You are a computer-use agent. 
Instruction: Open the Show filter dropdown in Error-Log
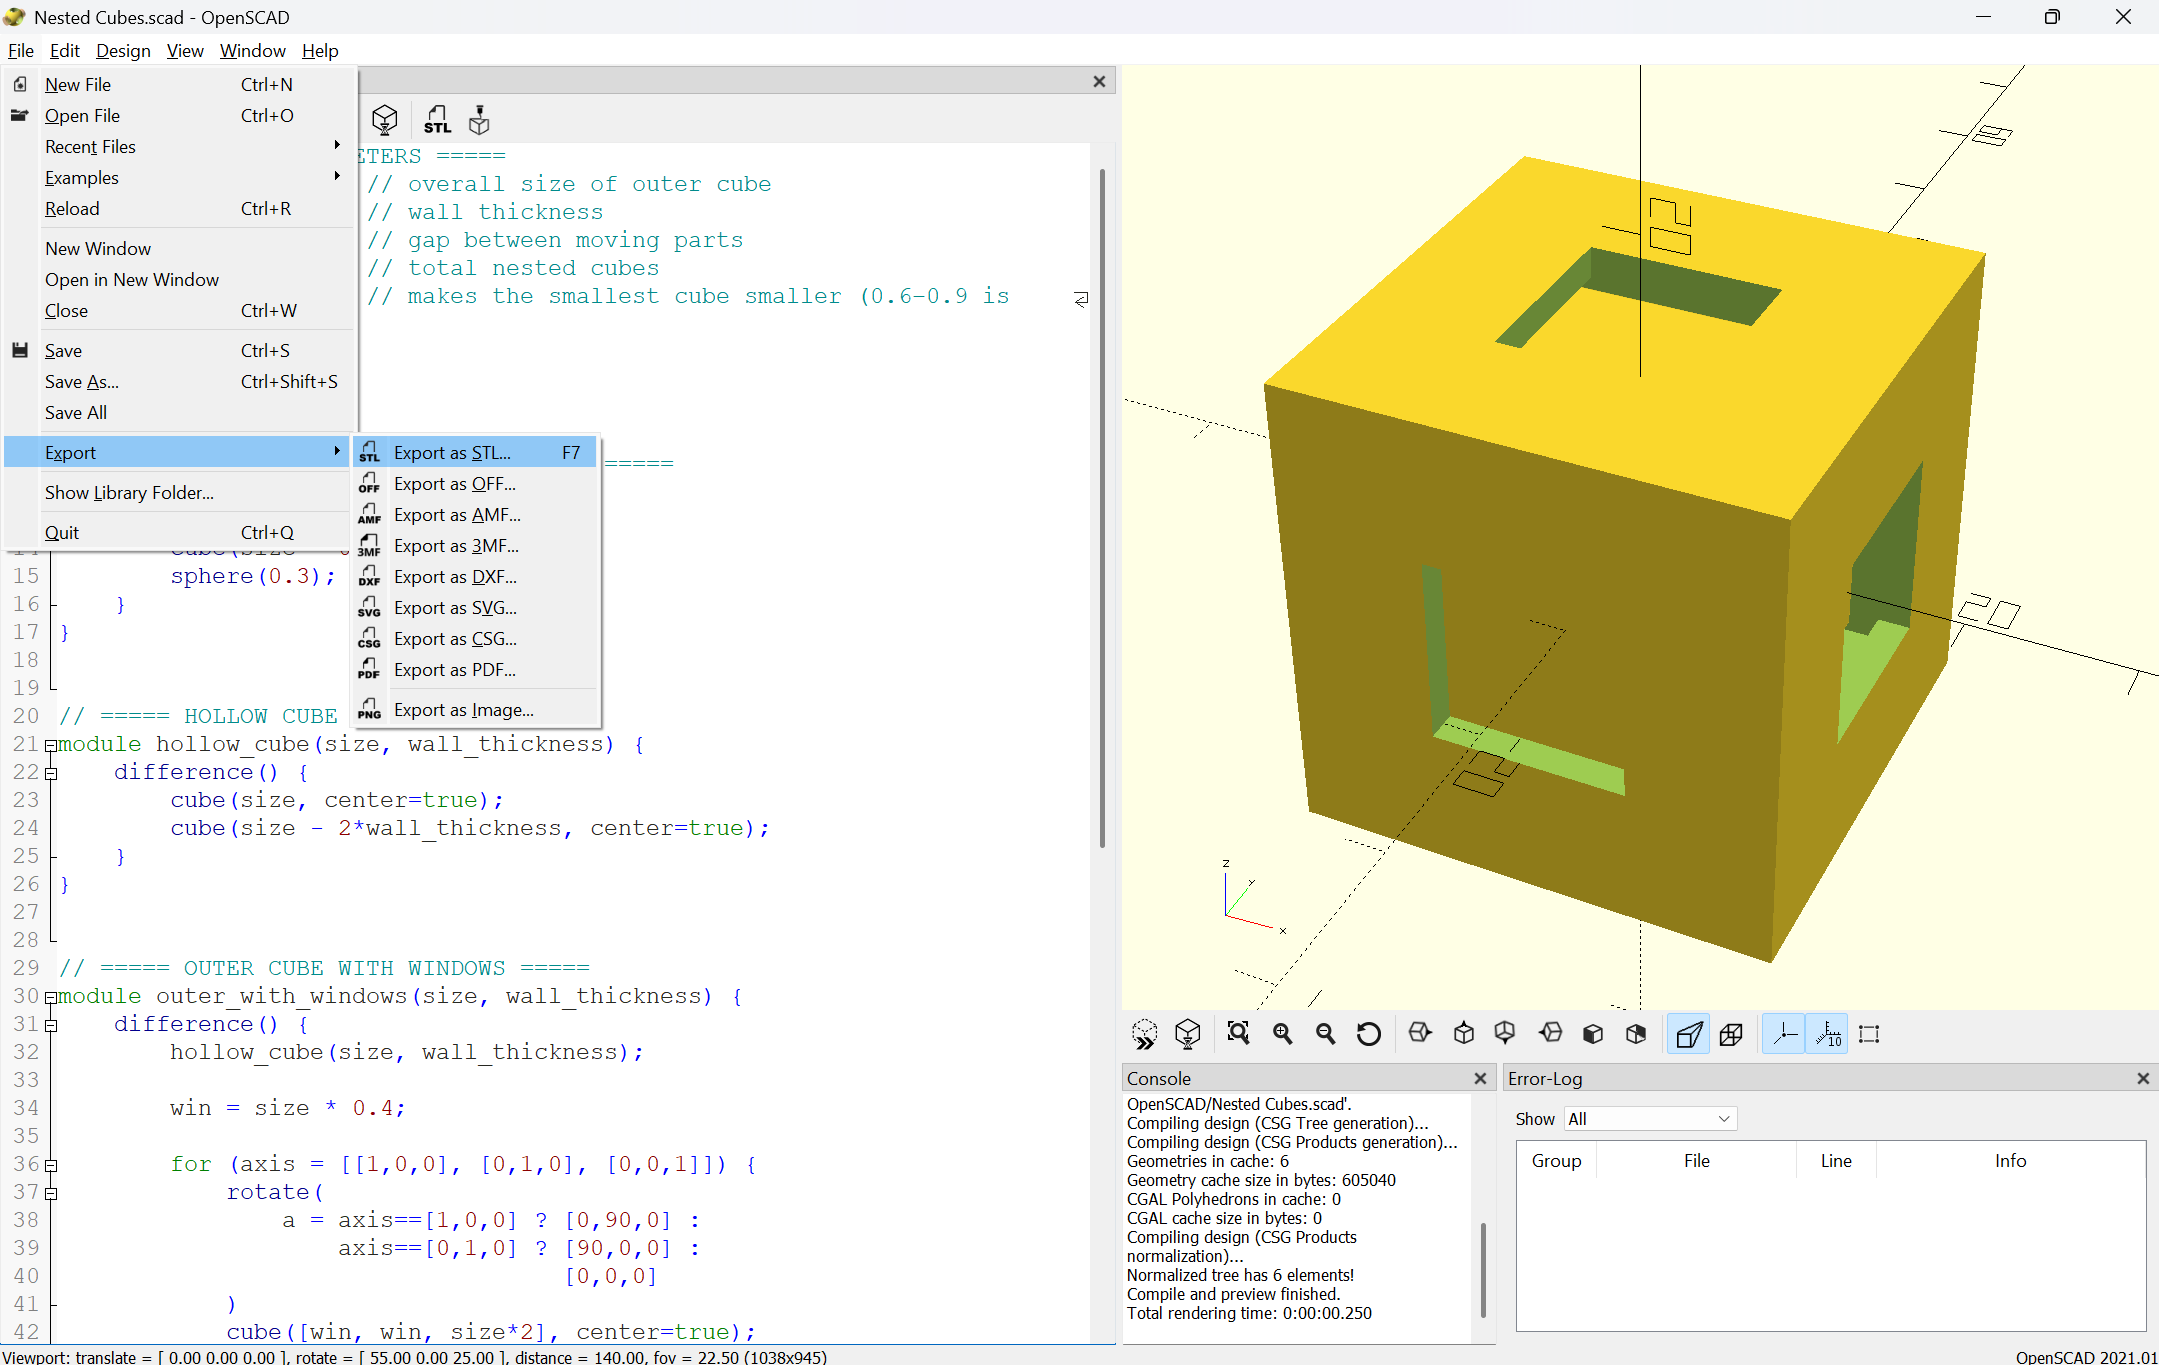1648,1118
